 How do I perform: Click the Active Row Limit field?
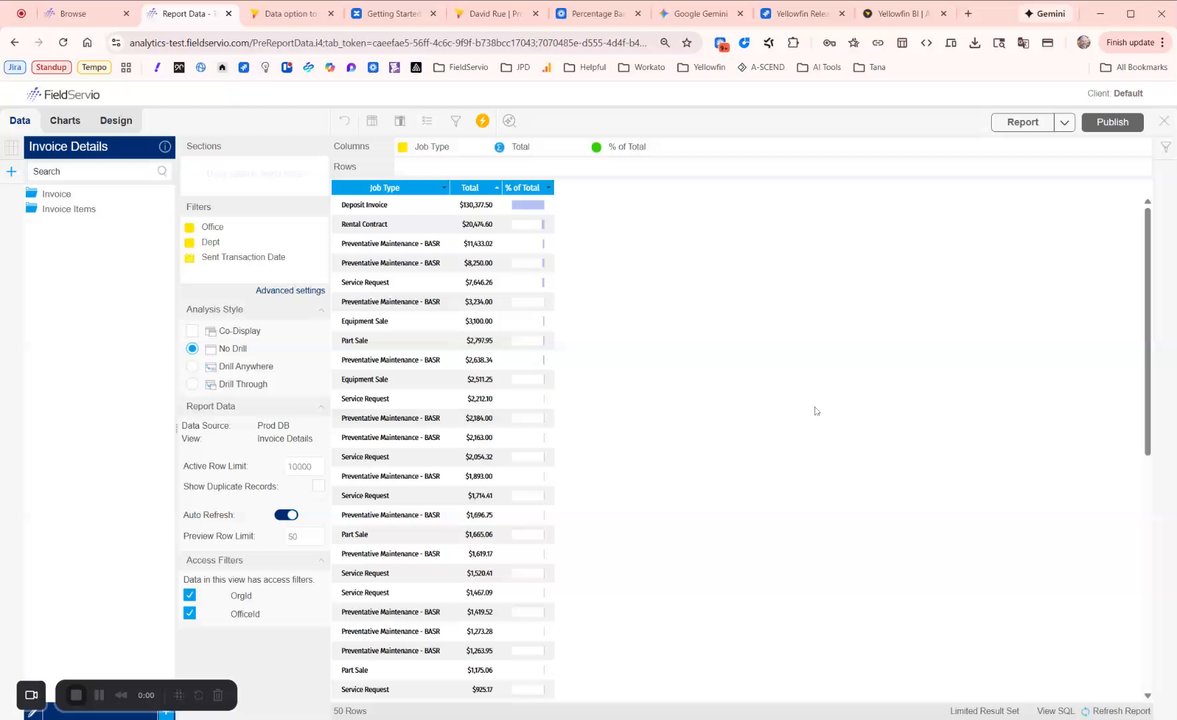pyautogui.click(x=303, y=466)
